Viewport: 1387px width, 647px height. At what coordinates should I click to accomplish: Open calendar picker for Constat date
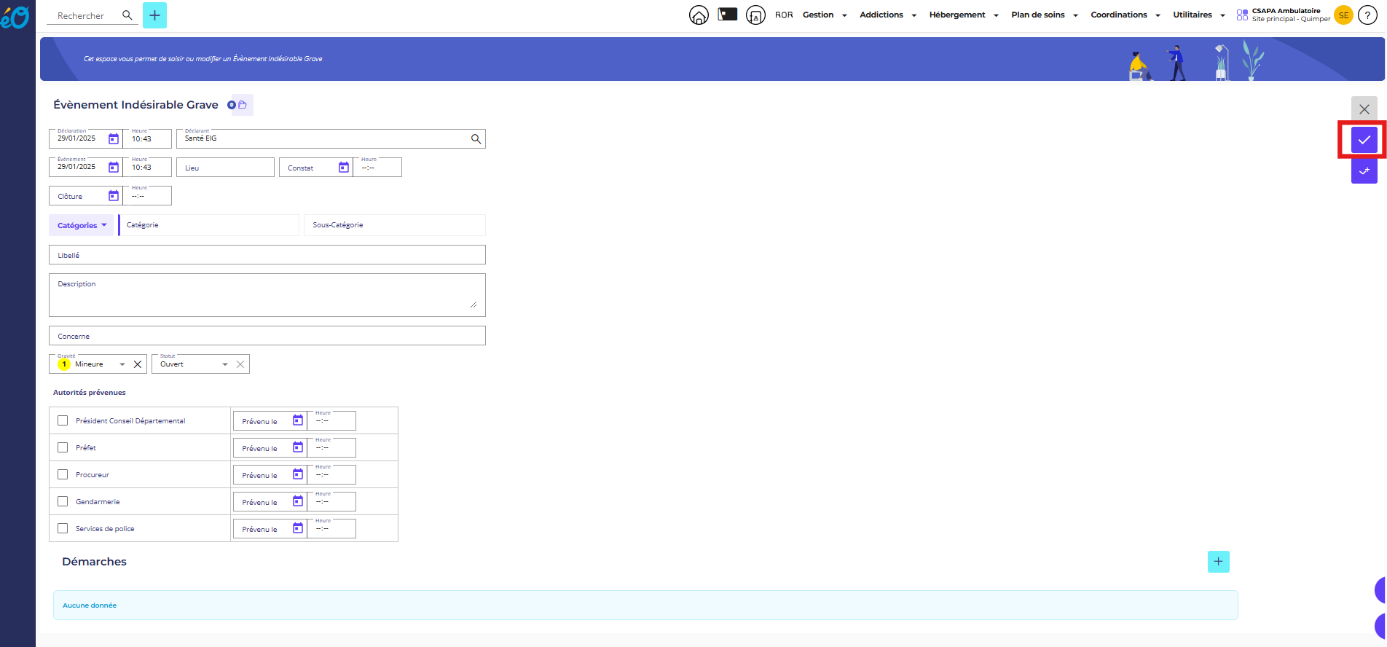(x=343, y=167)
